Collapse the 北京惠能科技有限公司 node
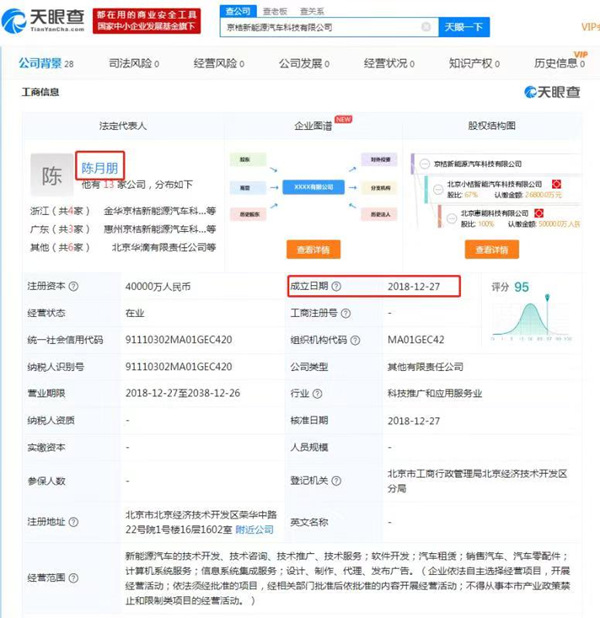Viewport: 600px width, 618px height. click(x=452, y=218)
